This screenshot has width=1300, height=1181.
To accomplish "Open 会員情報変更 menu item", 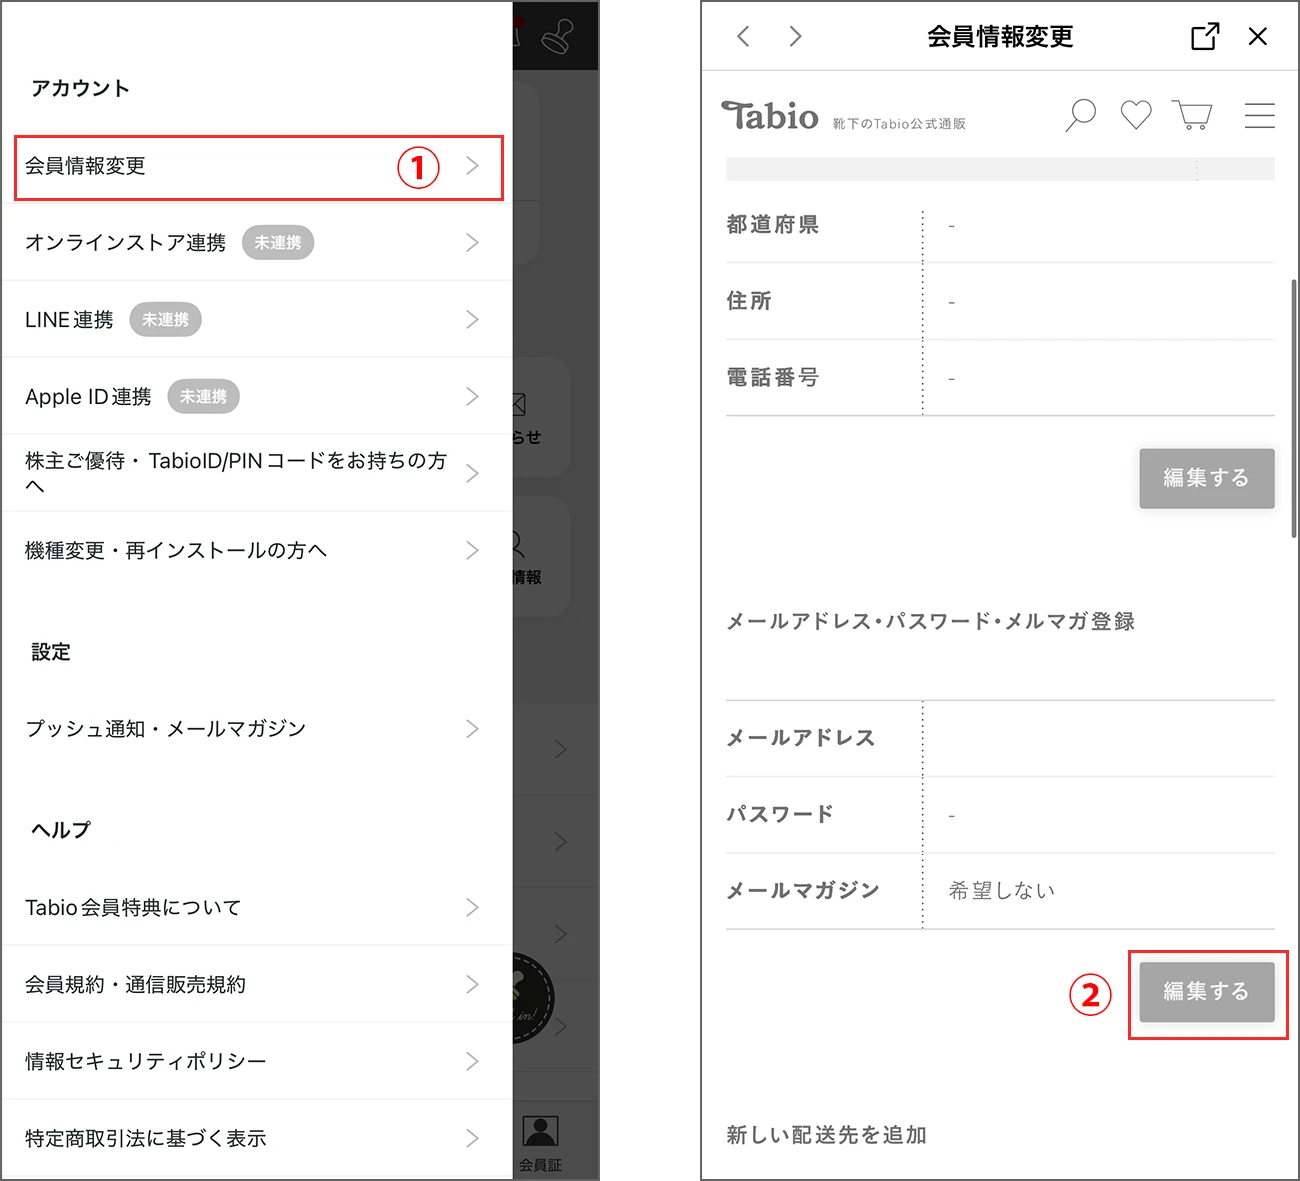I will pos(258,167).
